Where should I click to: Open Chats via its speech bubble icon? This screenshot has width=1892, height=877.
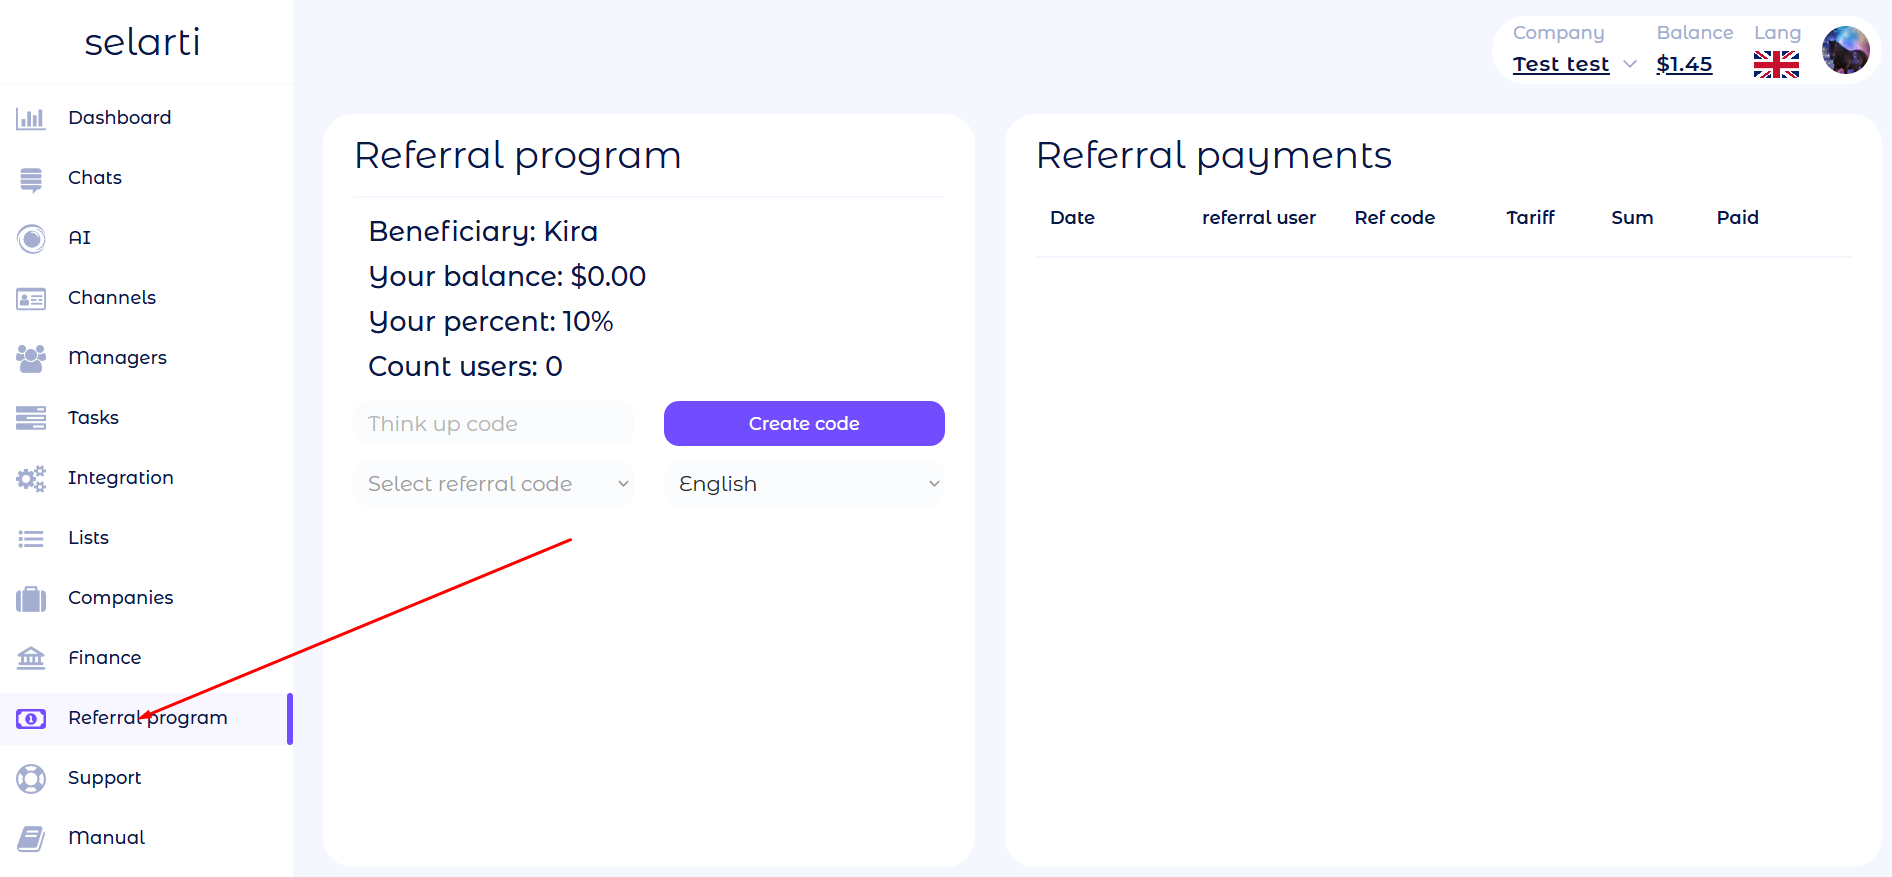[x=31, y=179]
